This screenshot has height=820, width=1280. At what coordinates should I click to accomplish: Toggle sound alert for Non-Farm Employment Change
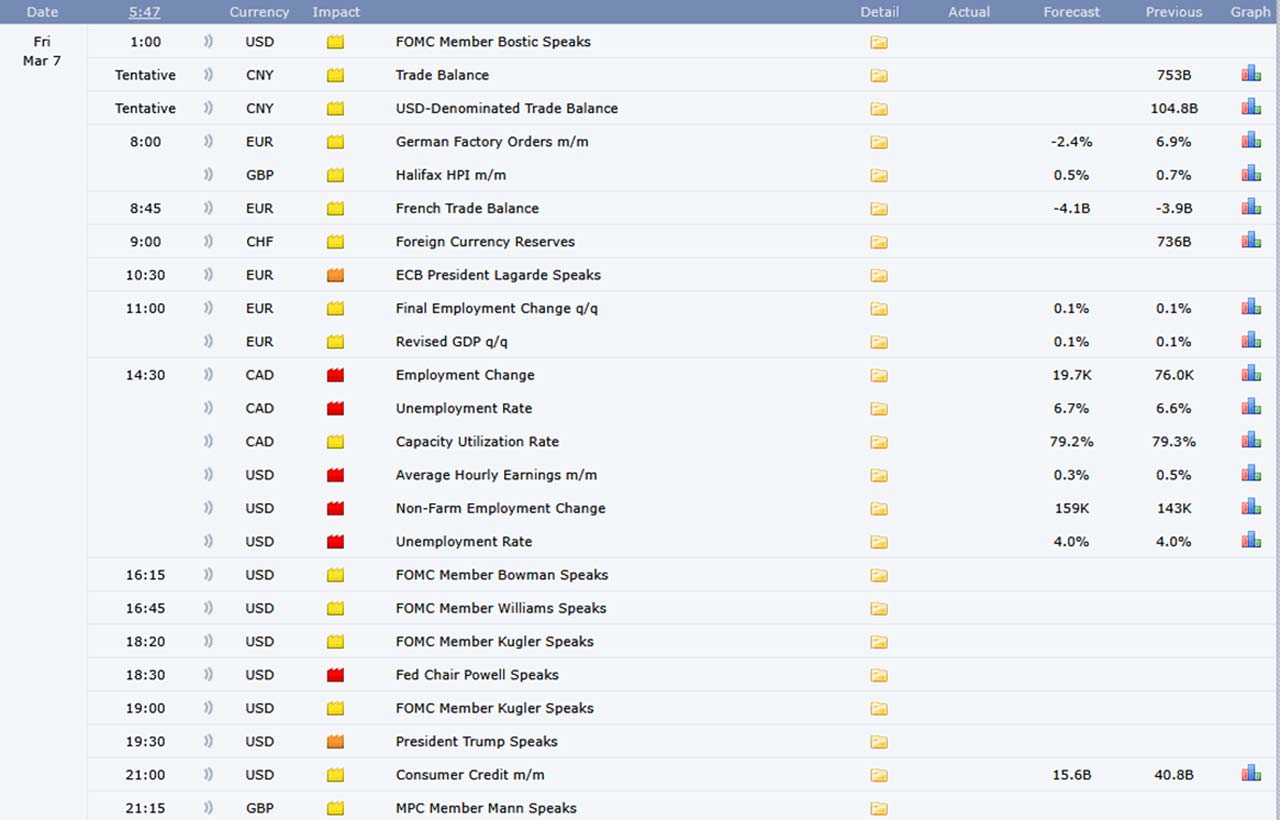click(x=209, y=508)
